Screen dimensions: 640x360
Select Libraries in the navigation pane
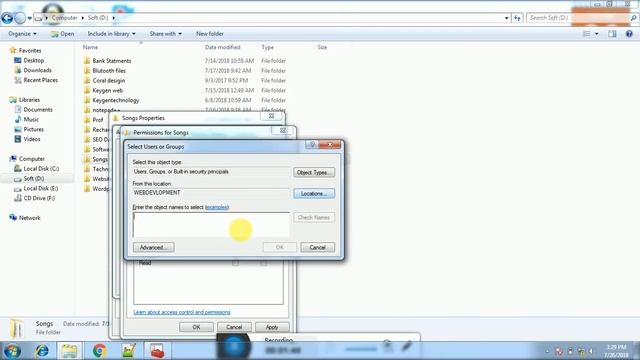click(29, 100)
